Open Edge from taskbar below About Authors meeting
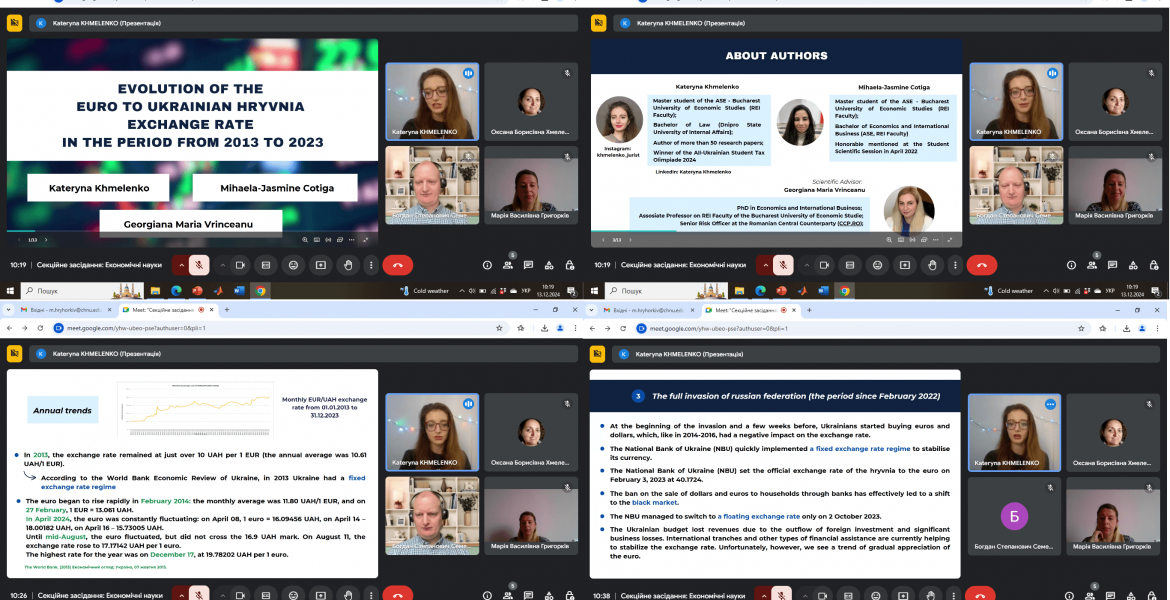 [760, 290]
